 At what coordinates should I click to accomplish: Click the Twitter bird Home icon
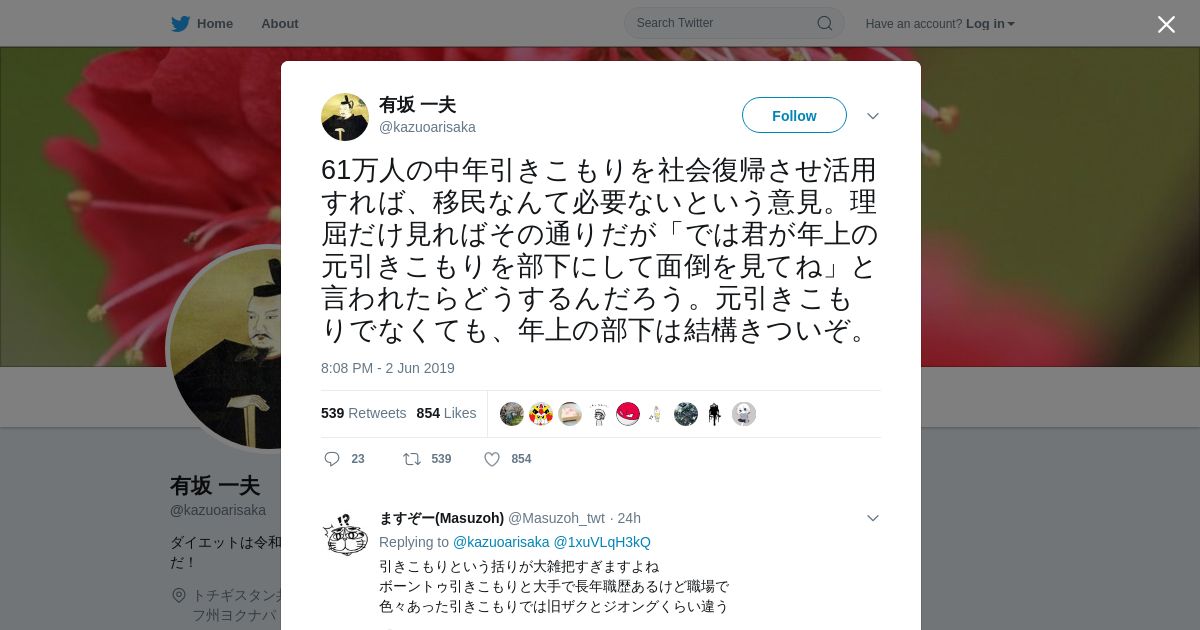180,24
